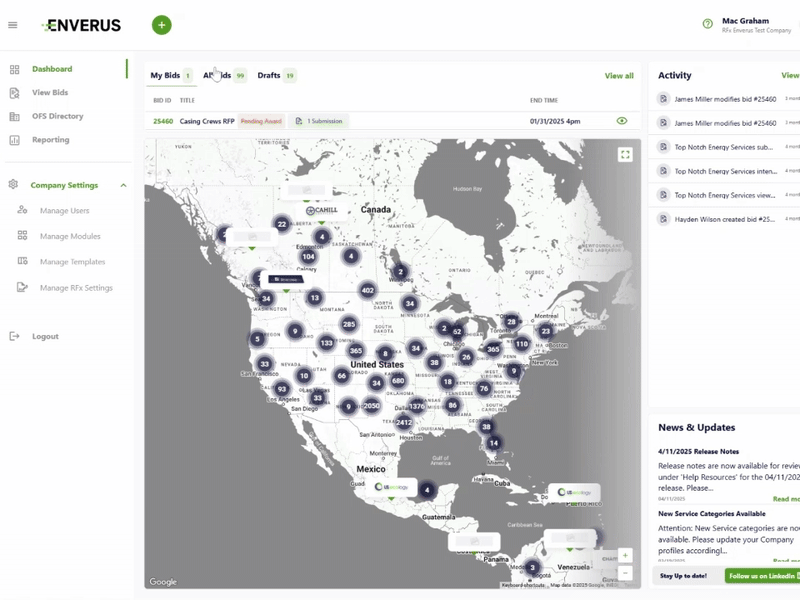Zoom in on the map
Image resolution: width=800 pixels, height=600 pixels.
pyautogui.click(x=625, y=555)
